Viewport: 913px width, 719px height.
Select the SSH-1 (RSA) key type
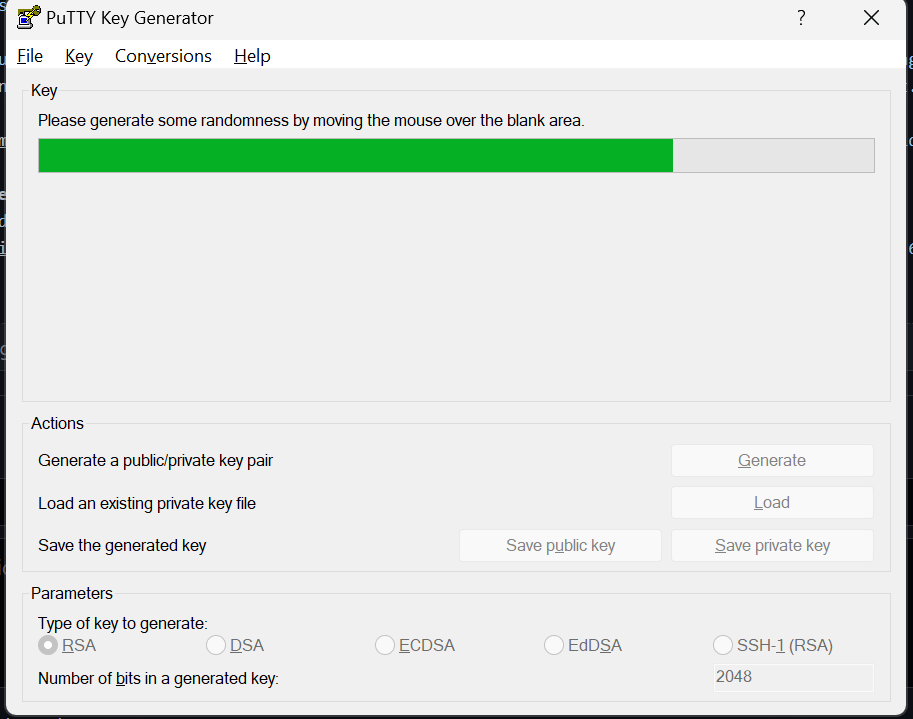point(773,645)
